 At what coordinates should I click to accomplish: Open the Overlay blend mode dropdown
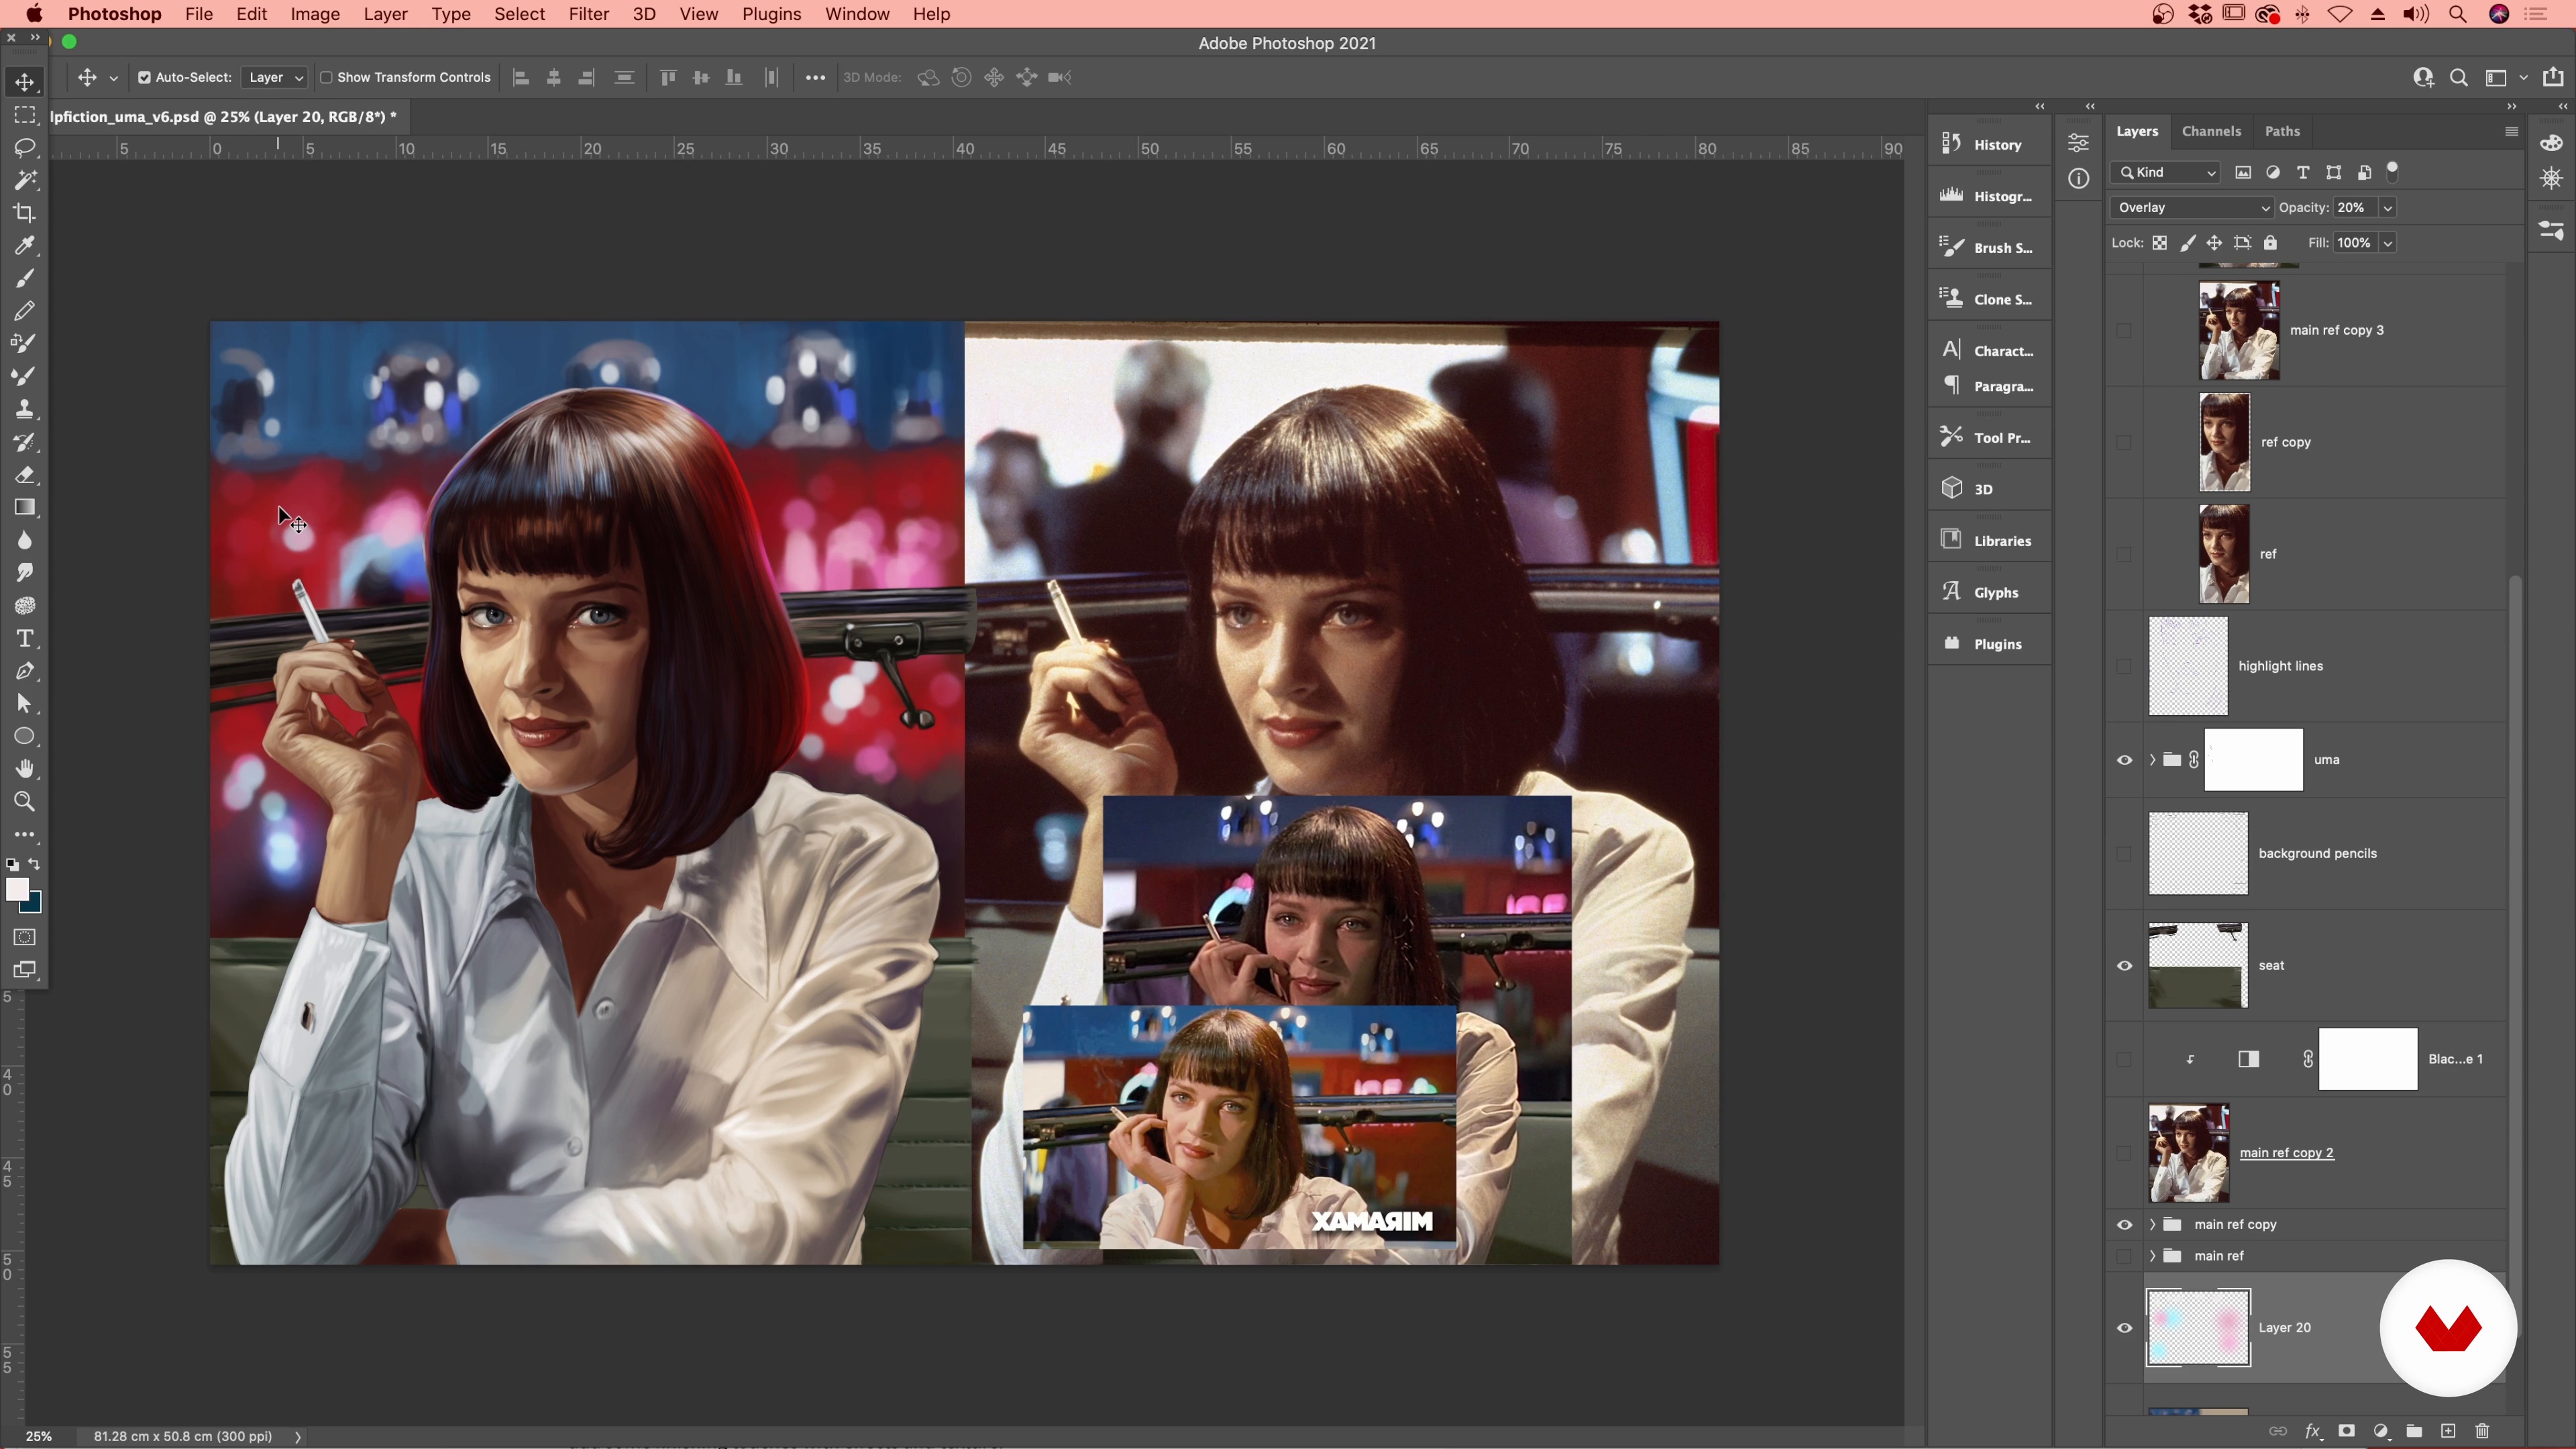pos(2191,208)
